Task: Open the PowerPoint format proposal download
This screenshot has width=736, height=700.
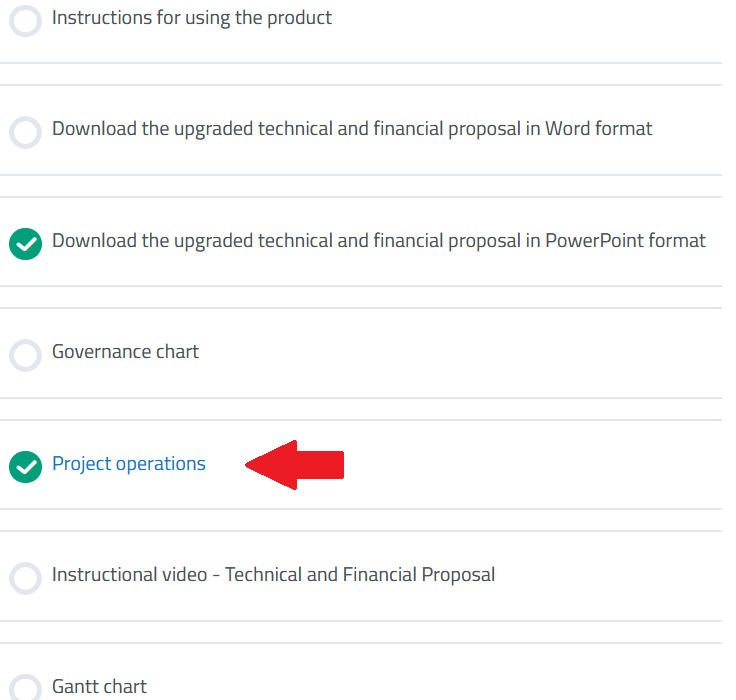Action: click(x=378, y=241)
